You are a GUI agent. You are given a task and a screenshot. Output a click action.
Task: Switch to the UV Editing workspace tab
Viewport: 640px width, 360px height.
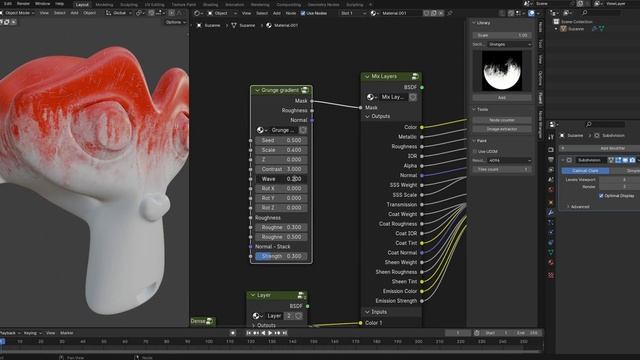[x=154, y=4]
